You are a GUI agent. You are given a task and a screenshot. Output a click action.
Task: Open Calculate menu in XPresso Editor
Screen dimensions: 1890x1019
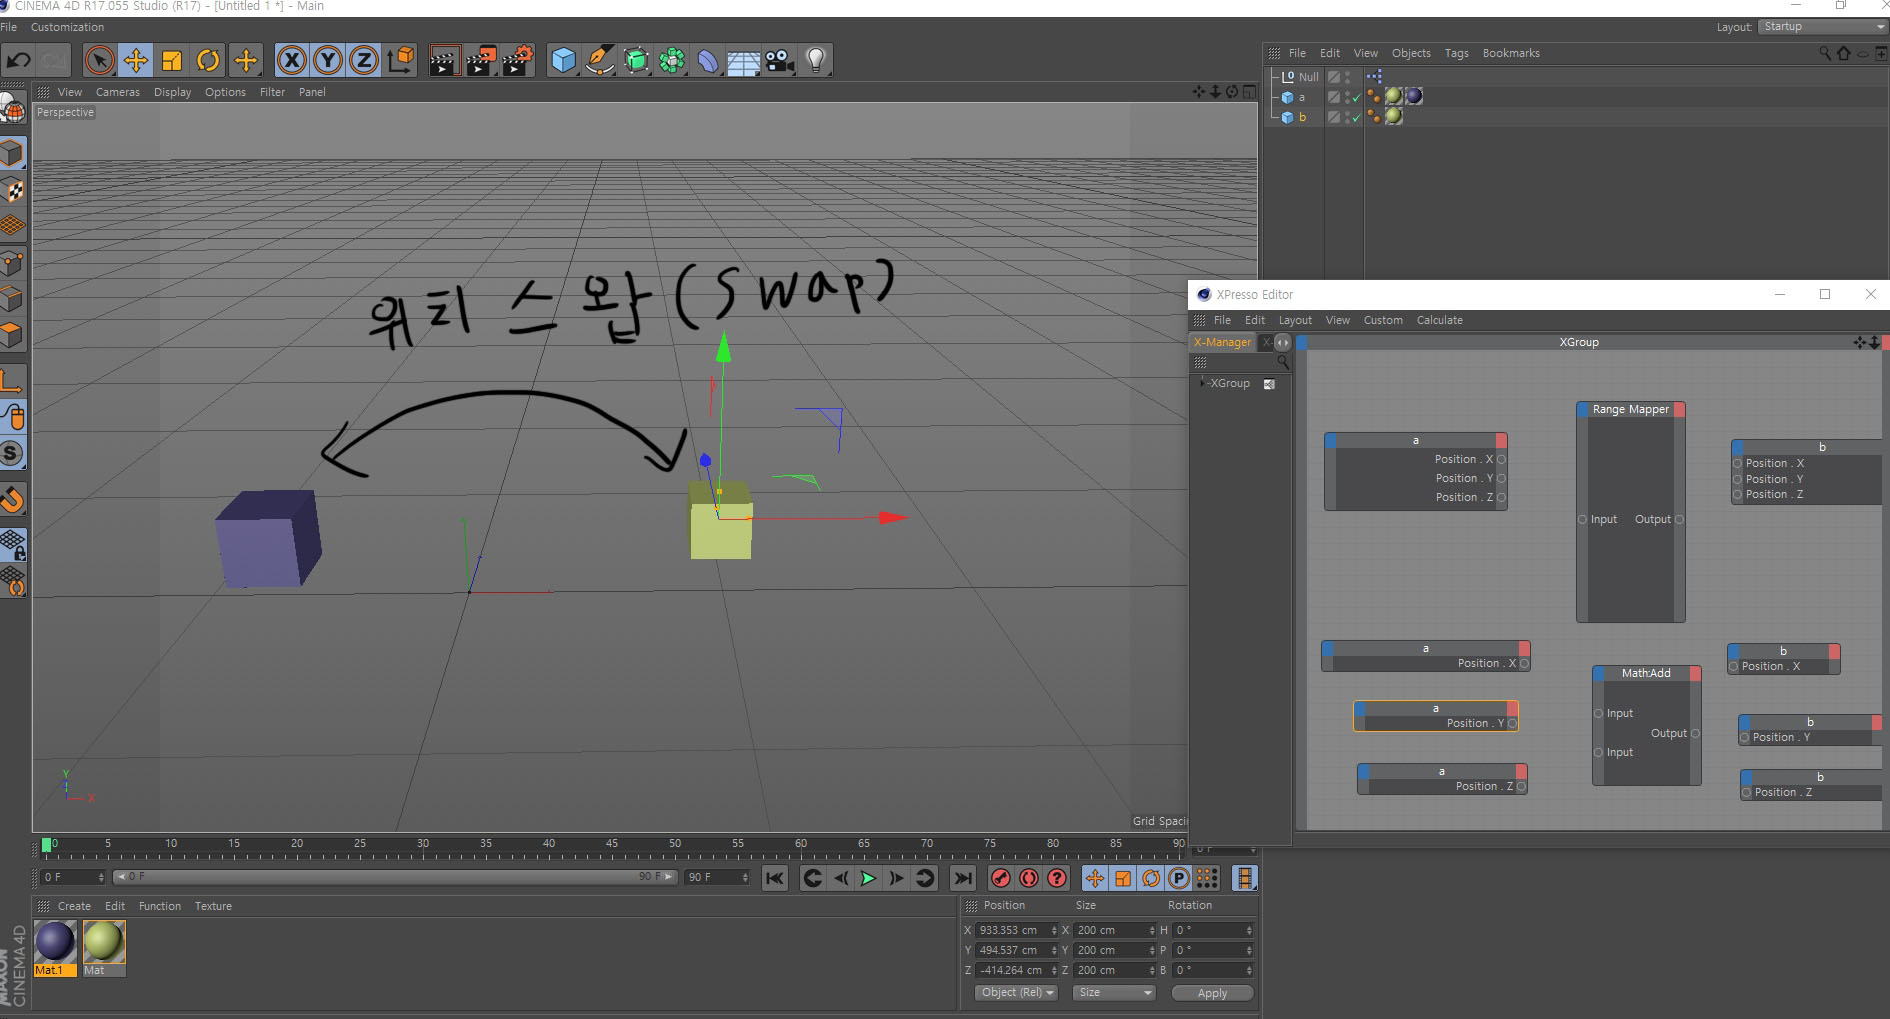click(x=1439, y=320)
